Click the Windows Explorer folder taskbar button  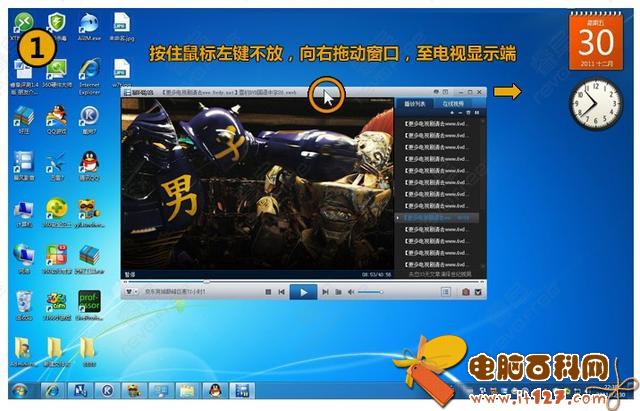(188, 391)
